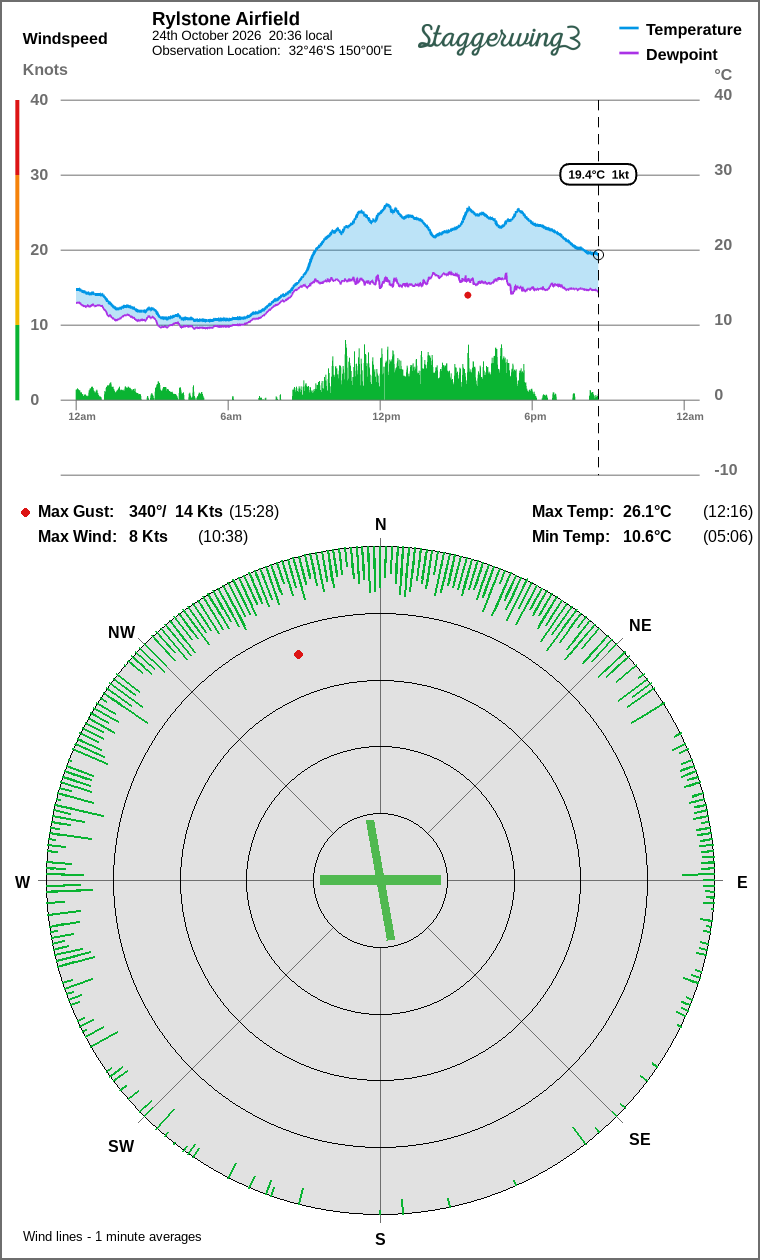The width and height of the screenshot is (760, 1260).
Task: Click the NW compass label
Action: tap(122, 633)
